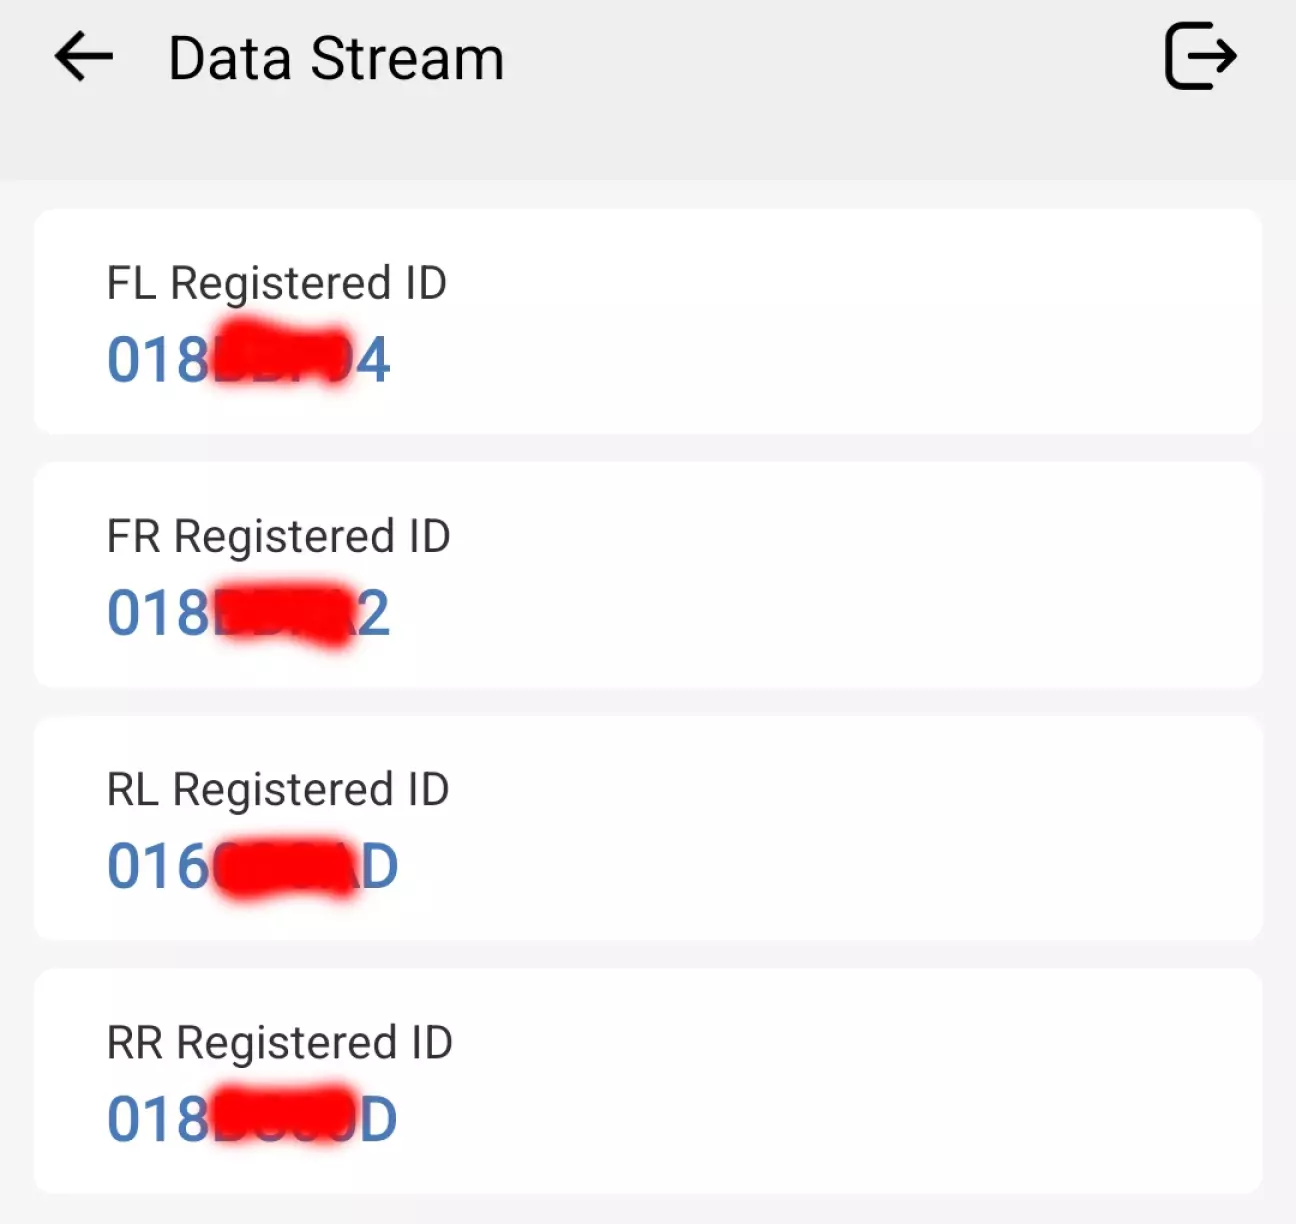This screenshot has height=1224, width=1296.
Task: Select the FL Registered ID label
Action: tap(276, 283)
